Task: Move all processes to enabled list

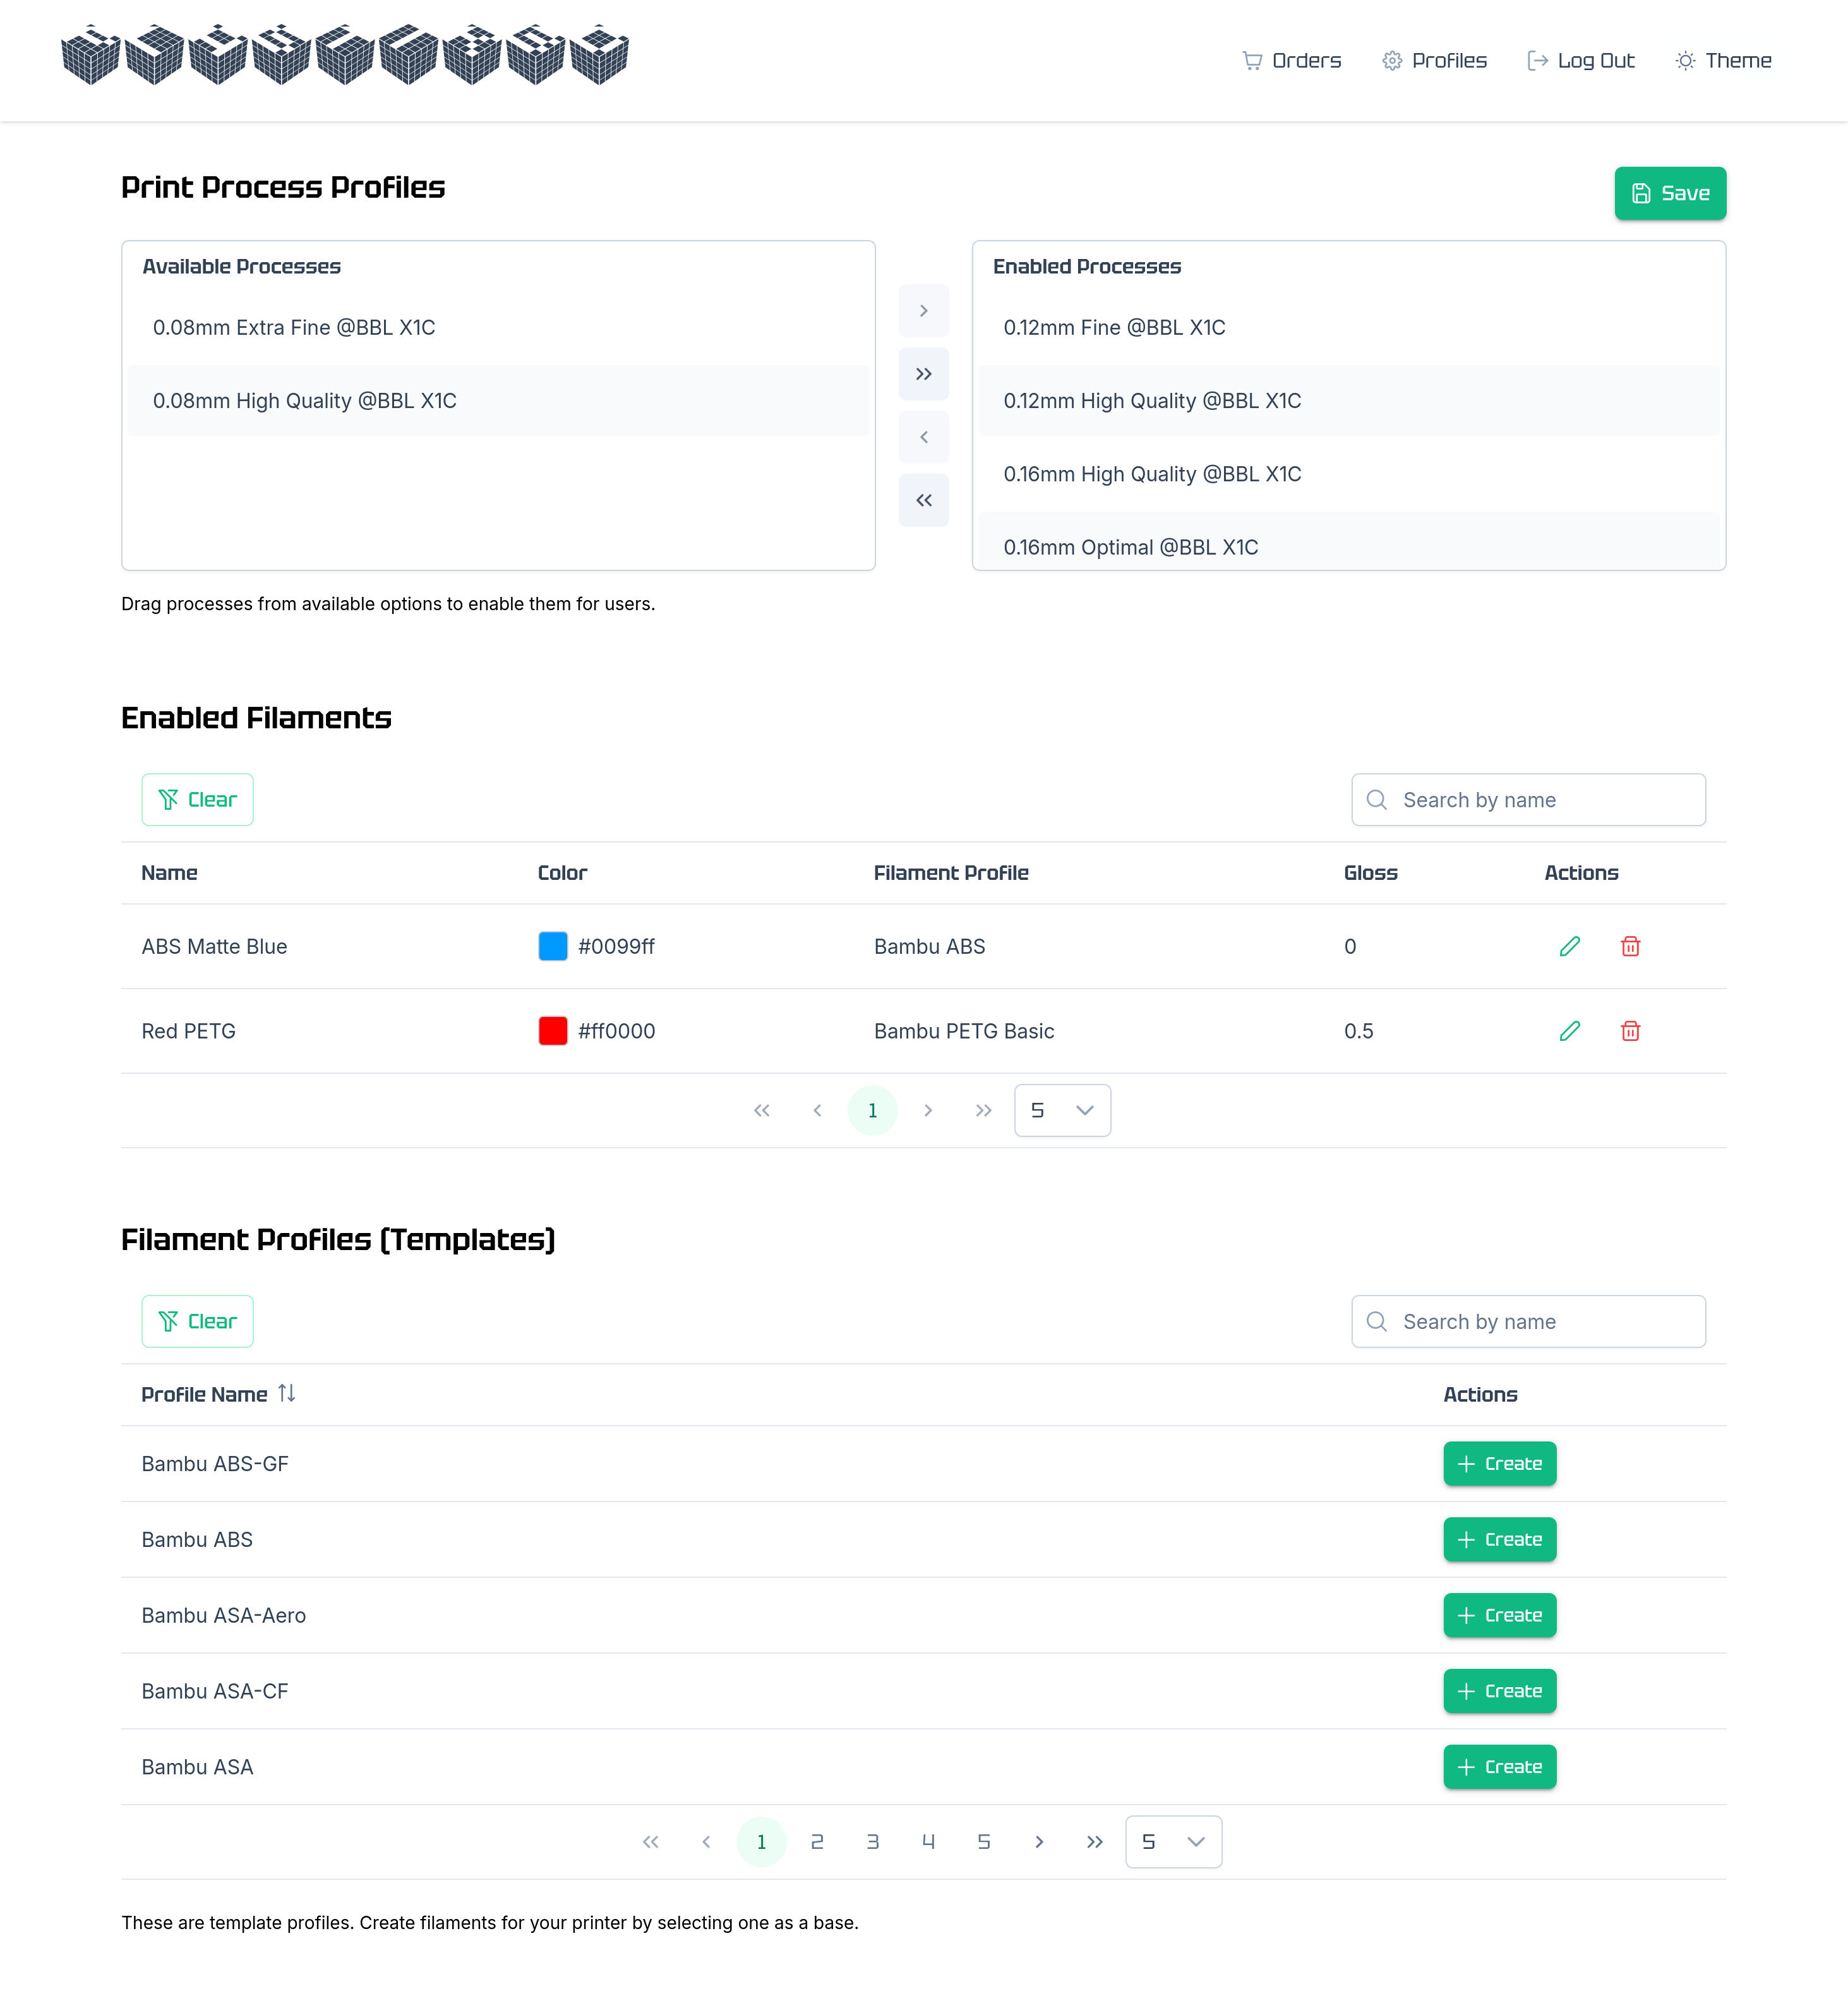Action: [x=923, y=374]
